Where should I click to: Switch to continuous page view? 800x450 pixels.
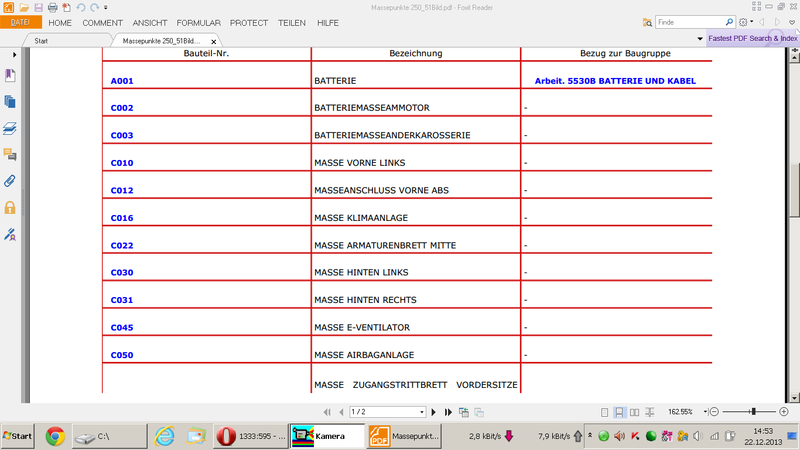(x=620, y=412)
